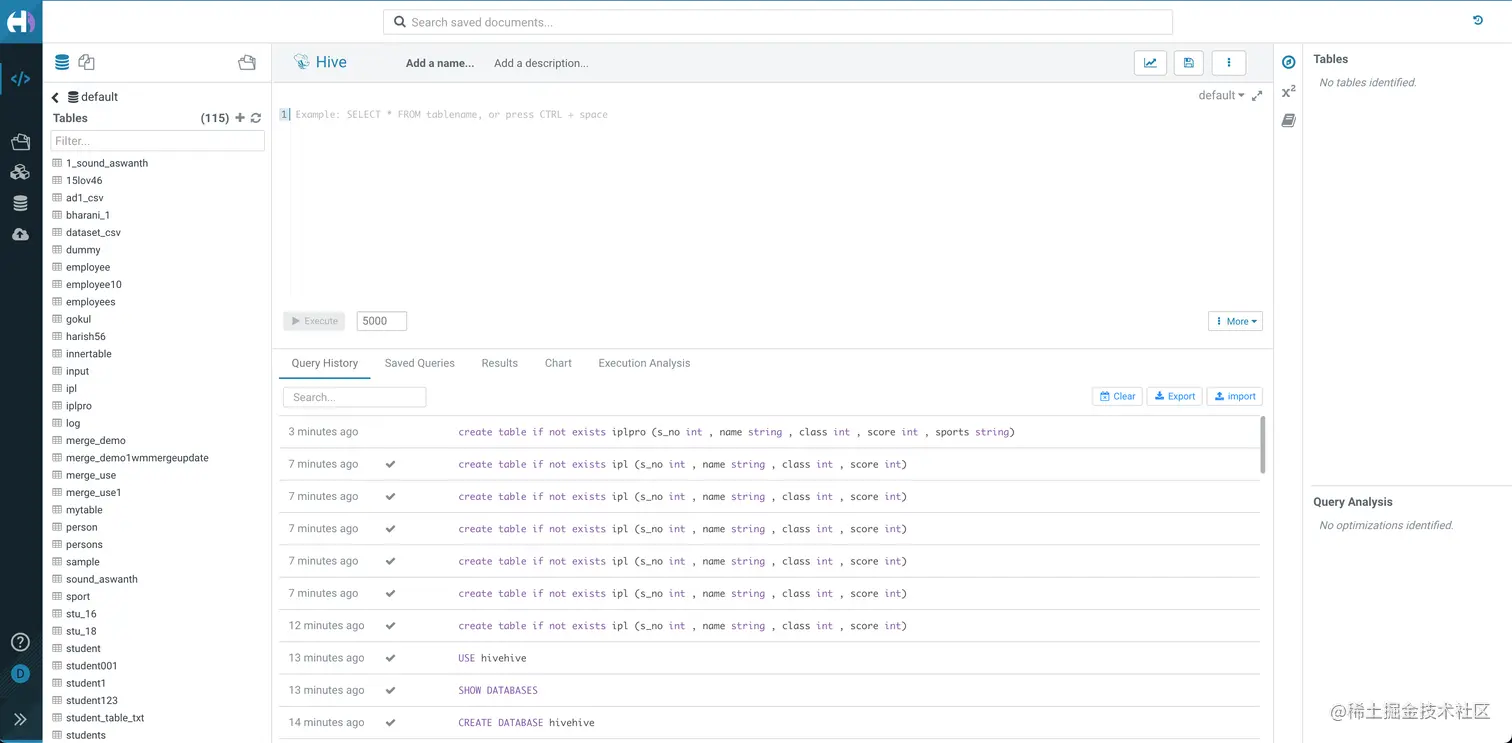Focus the Search saved documents field
The width and height of the screenshot is (1512, 743).
(x=778, y=22)
